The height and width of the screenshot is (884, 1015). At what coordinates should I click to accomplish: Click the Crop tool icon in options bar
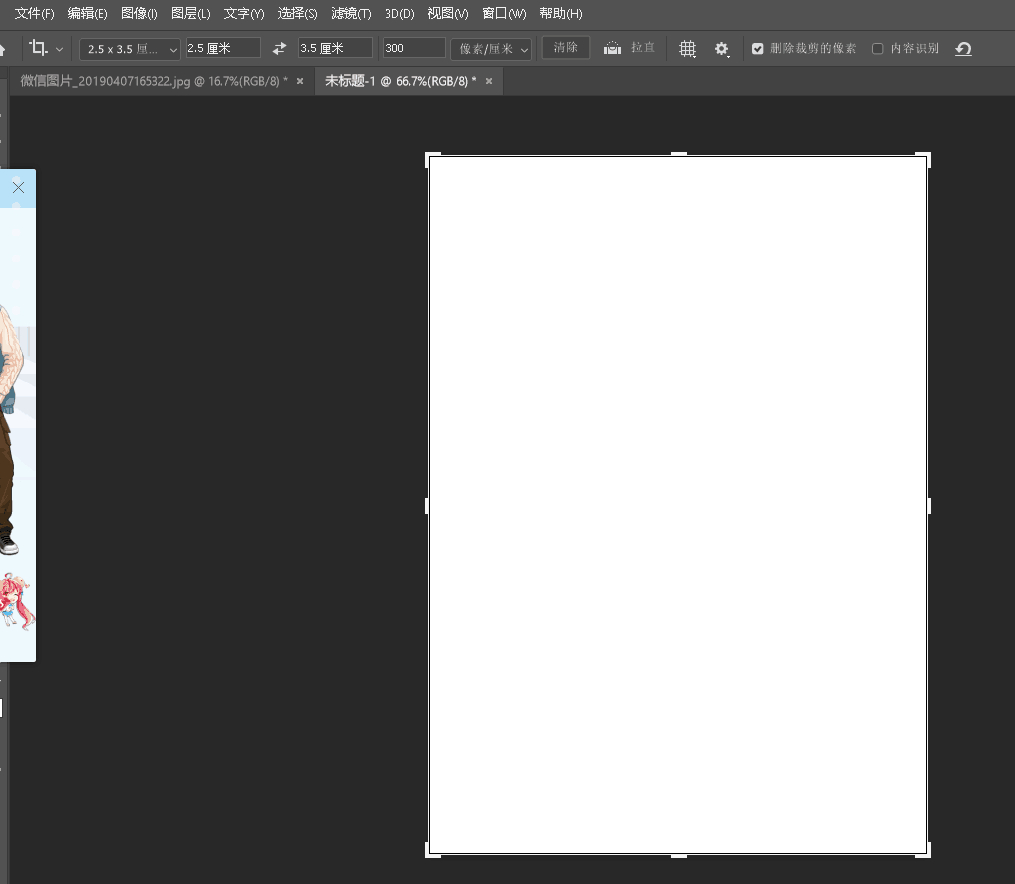pos(38,48)
